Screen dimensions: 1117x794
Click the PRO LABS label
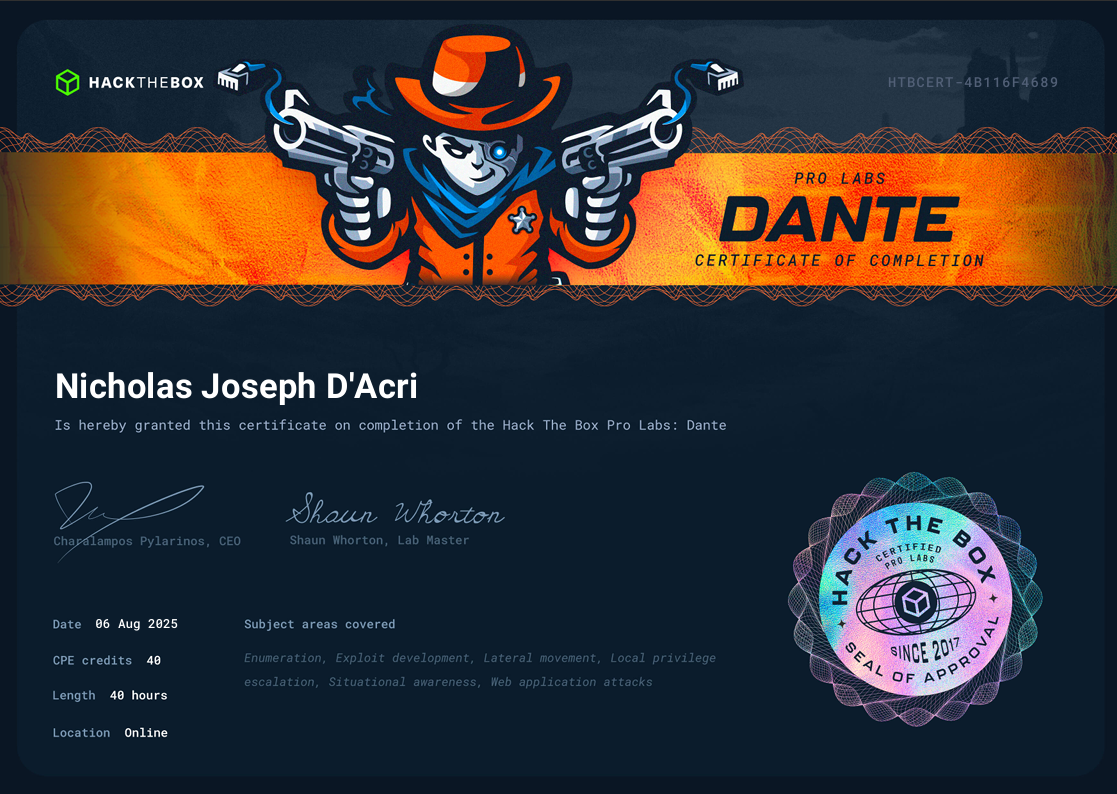840,179
